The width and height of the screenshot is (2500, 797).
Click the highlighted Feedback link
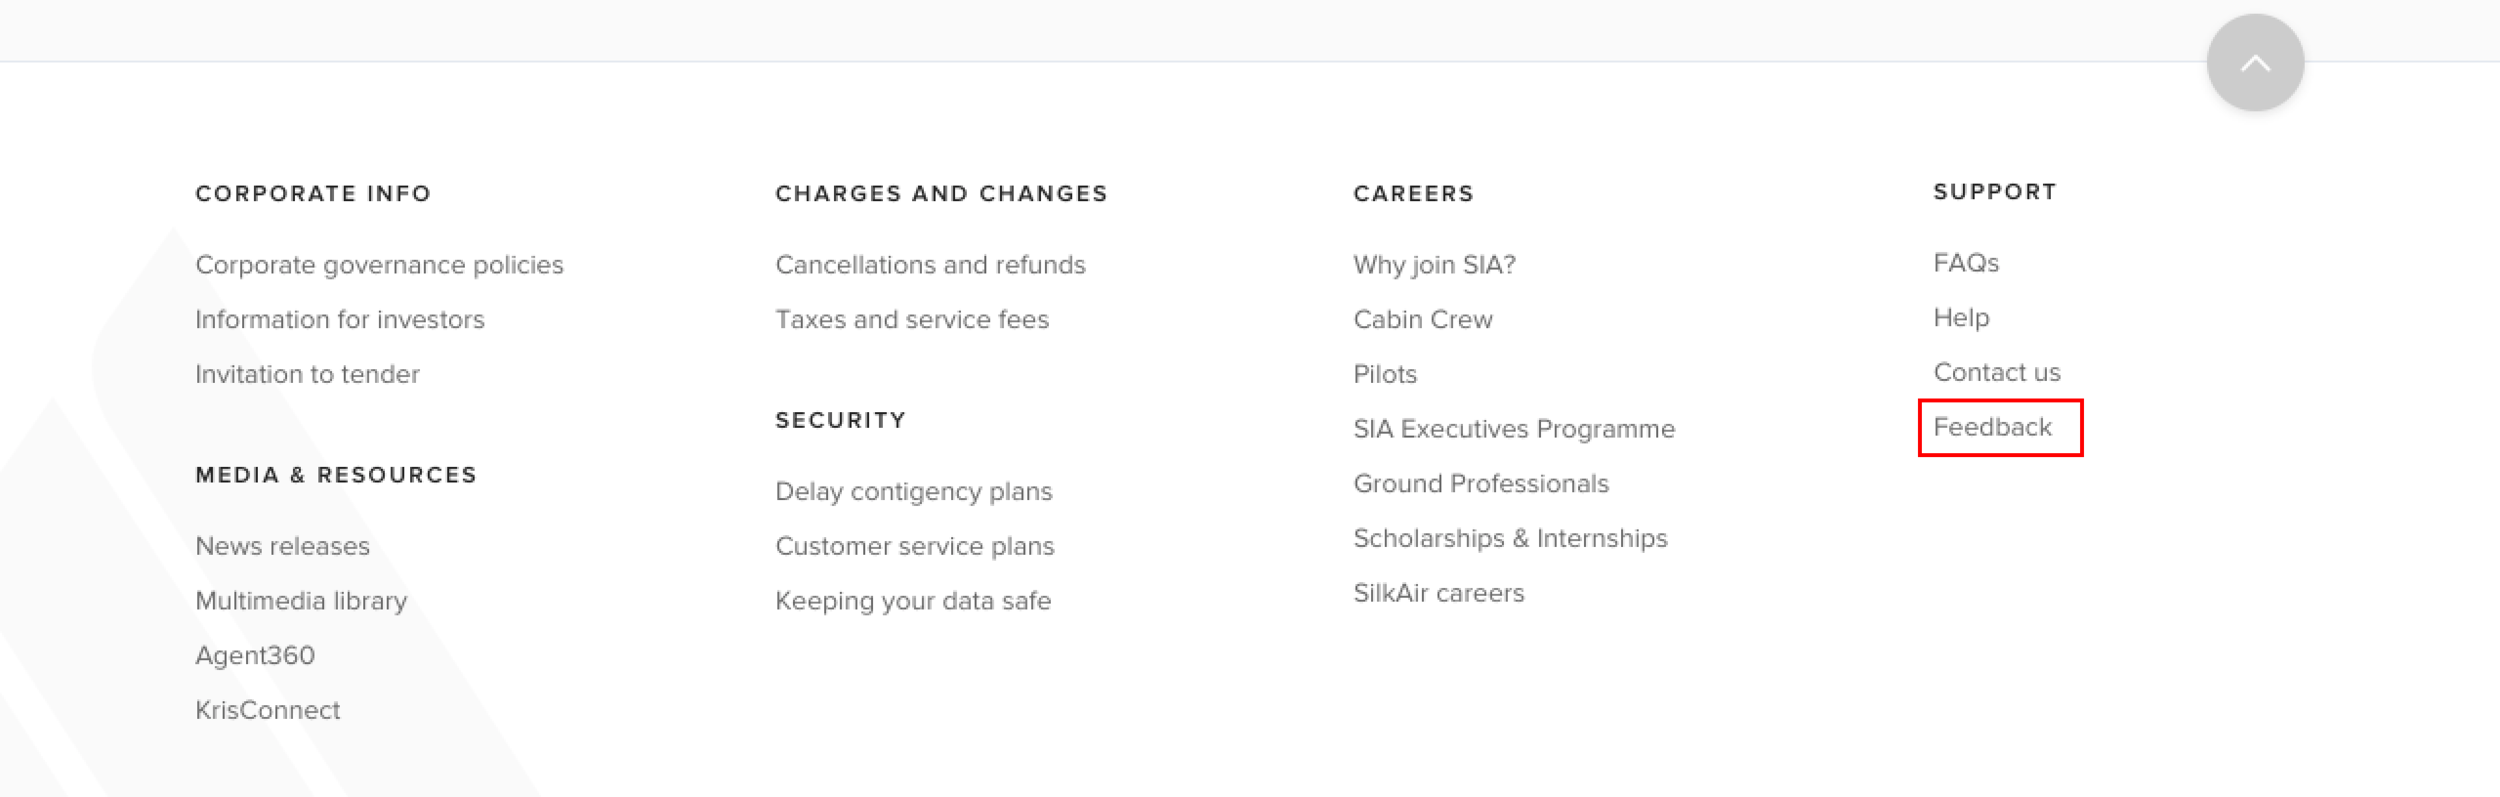coord(1992,427)
